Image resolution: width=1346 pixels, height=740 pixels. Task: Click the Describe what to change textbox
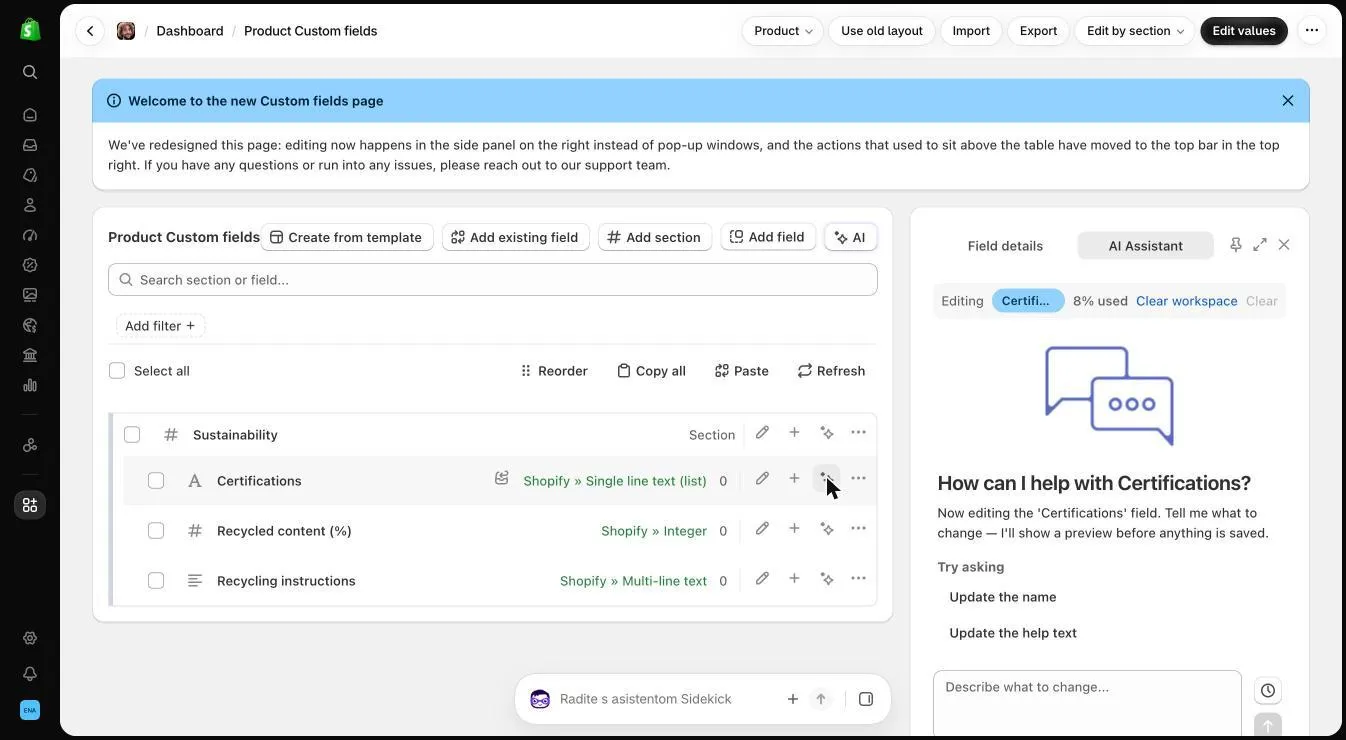(x=1087, y=705)
